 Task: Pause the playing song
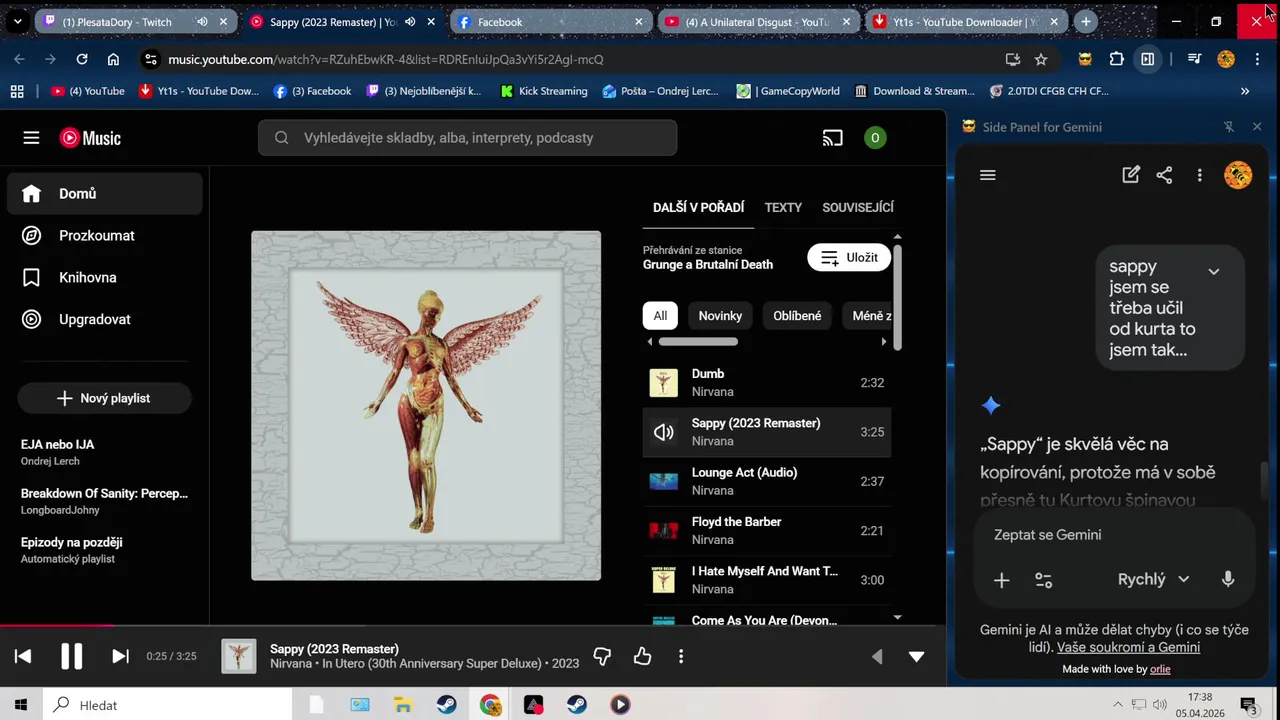(x=71, y=656)
